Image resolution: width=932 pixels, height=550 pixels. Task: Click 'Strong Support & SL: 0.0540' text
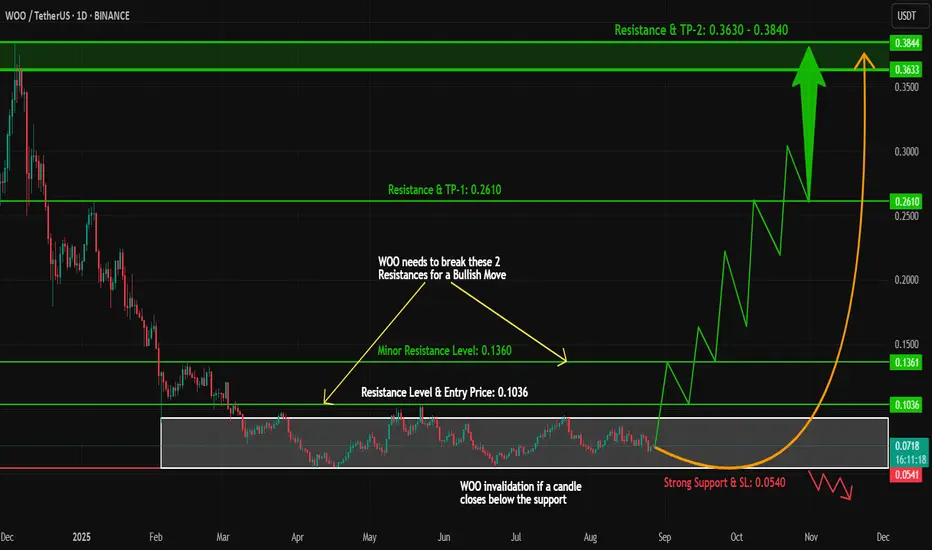click(x=724, y=483)
